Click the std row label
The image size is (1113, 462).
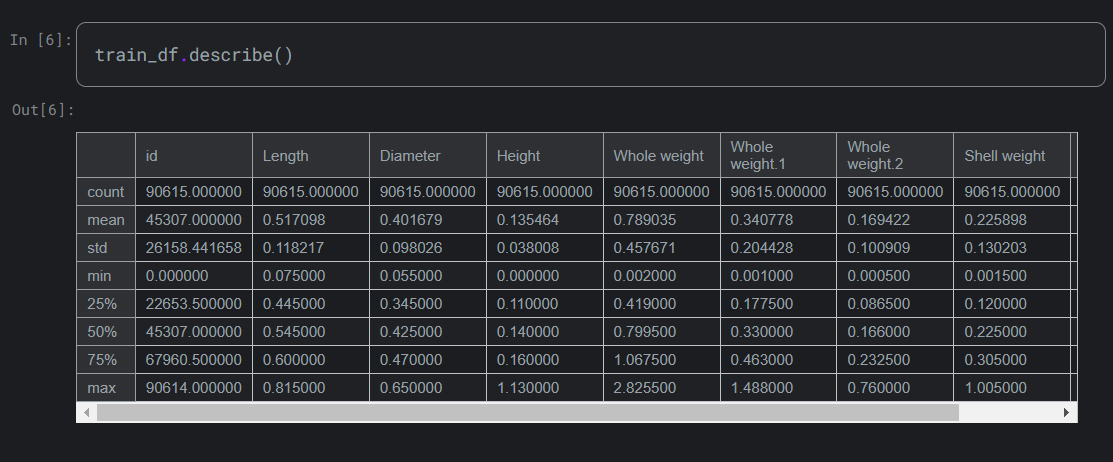click(99, 248)
